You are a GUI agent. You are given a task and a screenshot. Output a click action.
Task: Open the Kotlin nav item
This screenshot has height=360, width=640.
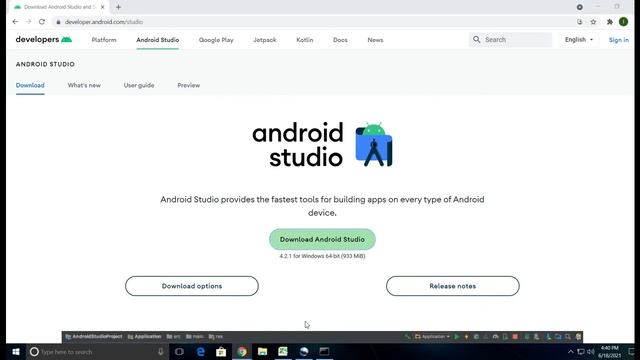coord(304,40)
